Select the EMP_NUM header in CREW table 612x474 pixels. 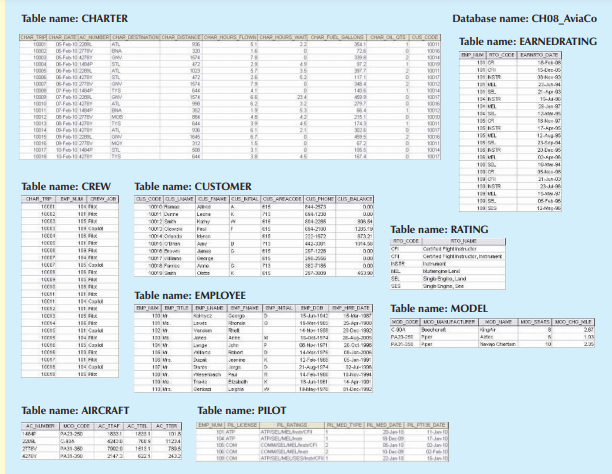click(x=71, y=199)
